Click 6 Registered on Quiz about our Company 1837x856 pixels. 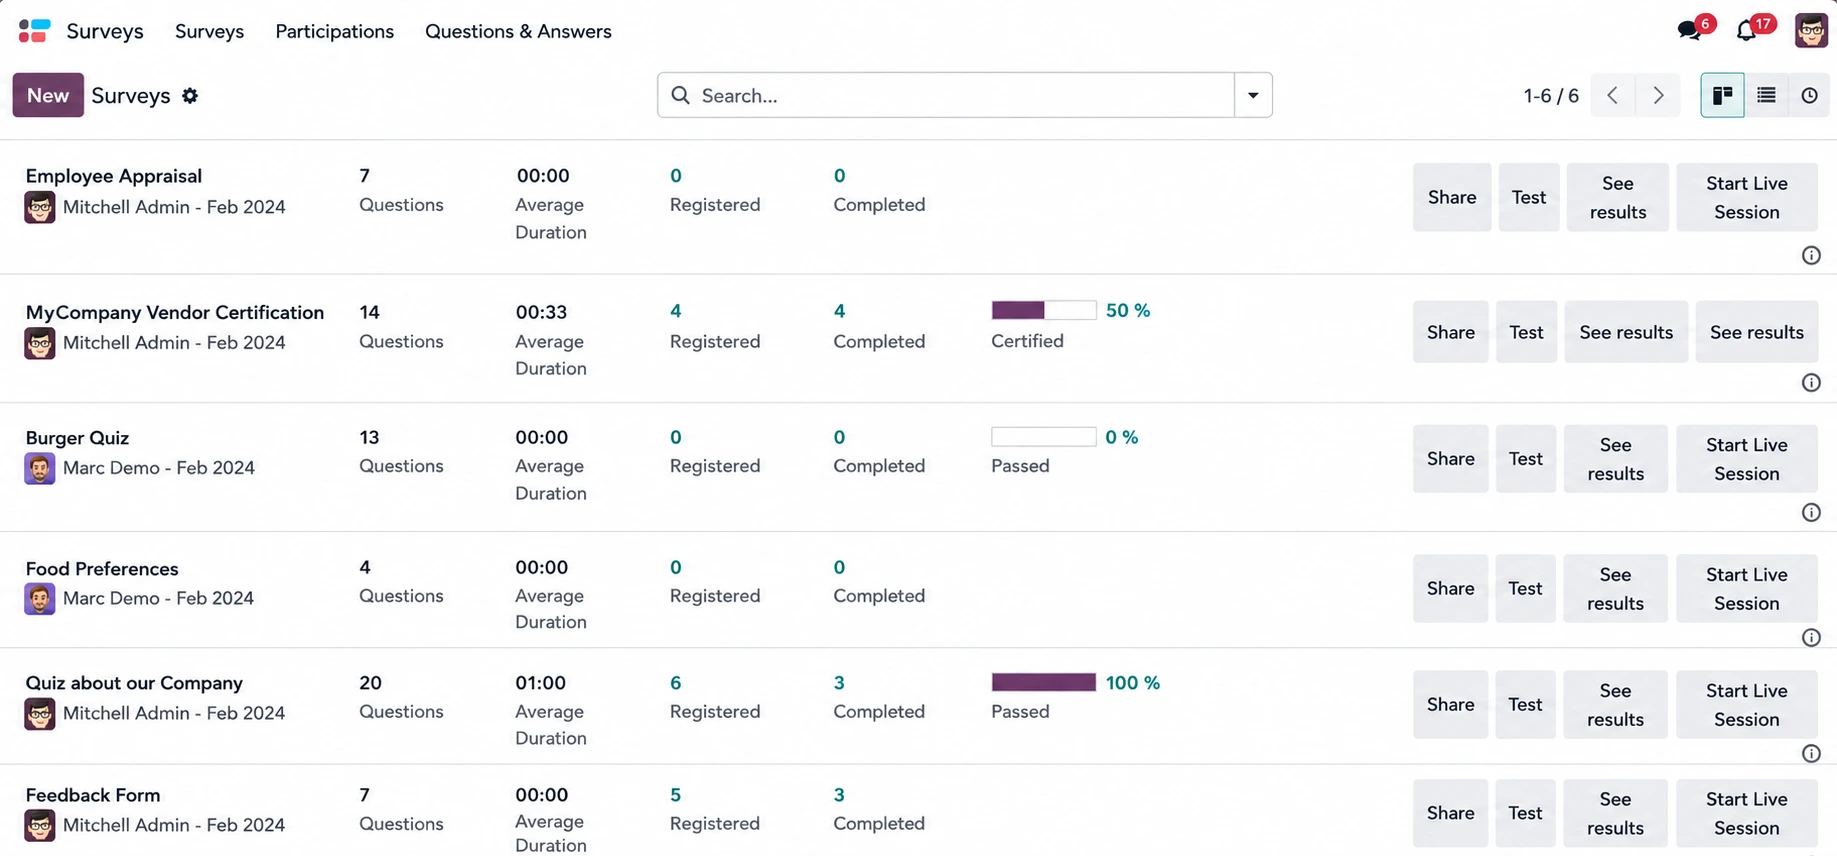715,697
